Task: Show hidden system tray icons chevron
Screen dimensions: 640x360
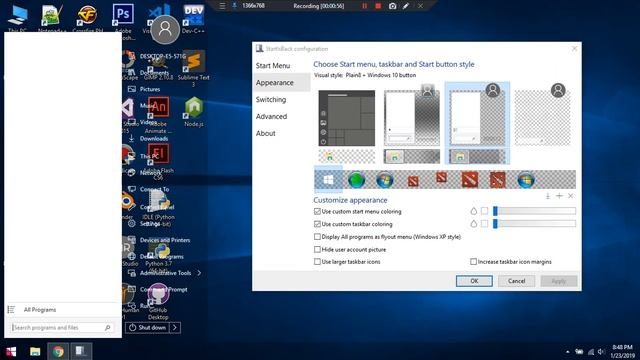Action: point(567,351)
